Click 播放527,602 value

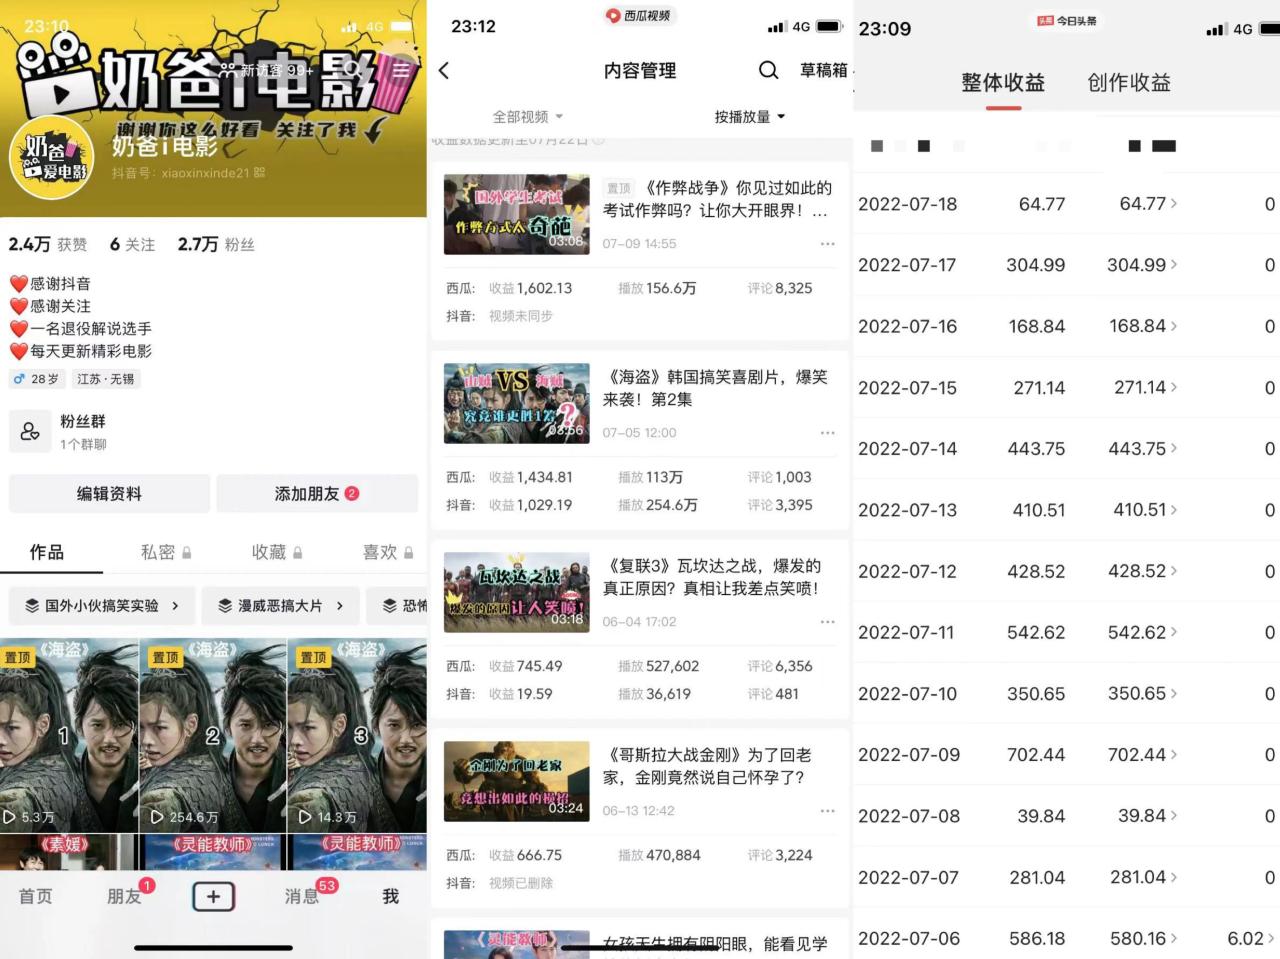click(659, 666)
